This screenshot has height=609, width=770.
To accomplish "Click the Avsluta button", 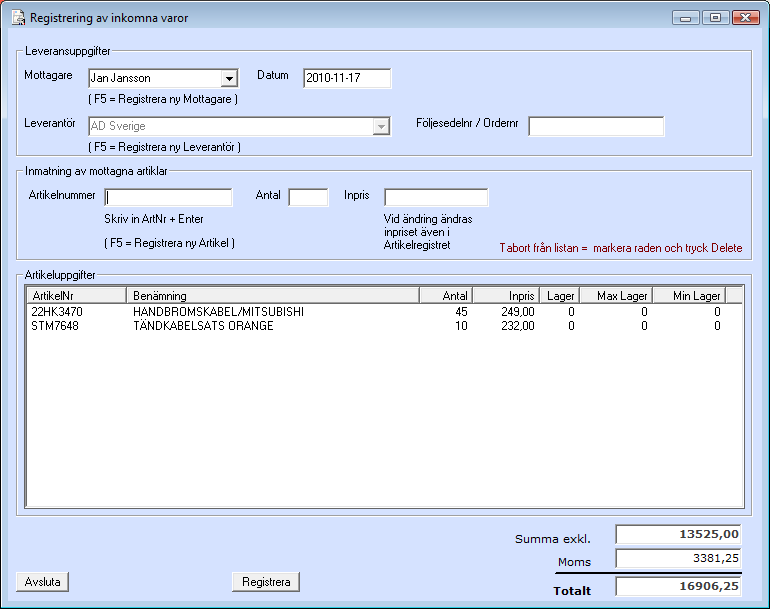I will click(x=42, y=582).
